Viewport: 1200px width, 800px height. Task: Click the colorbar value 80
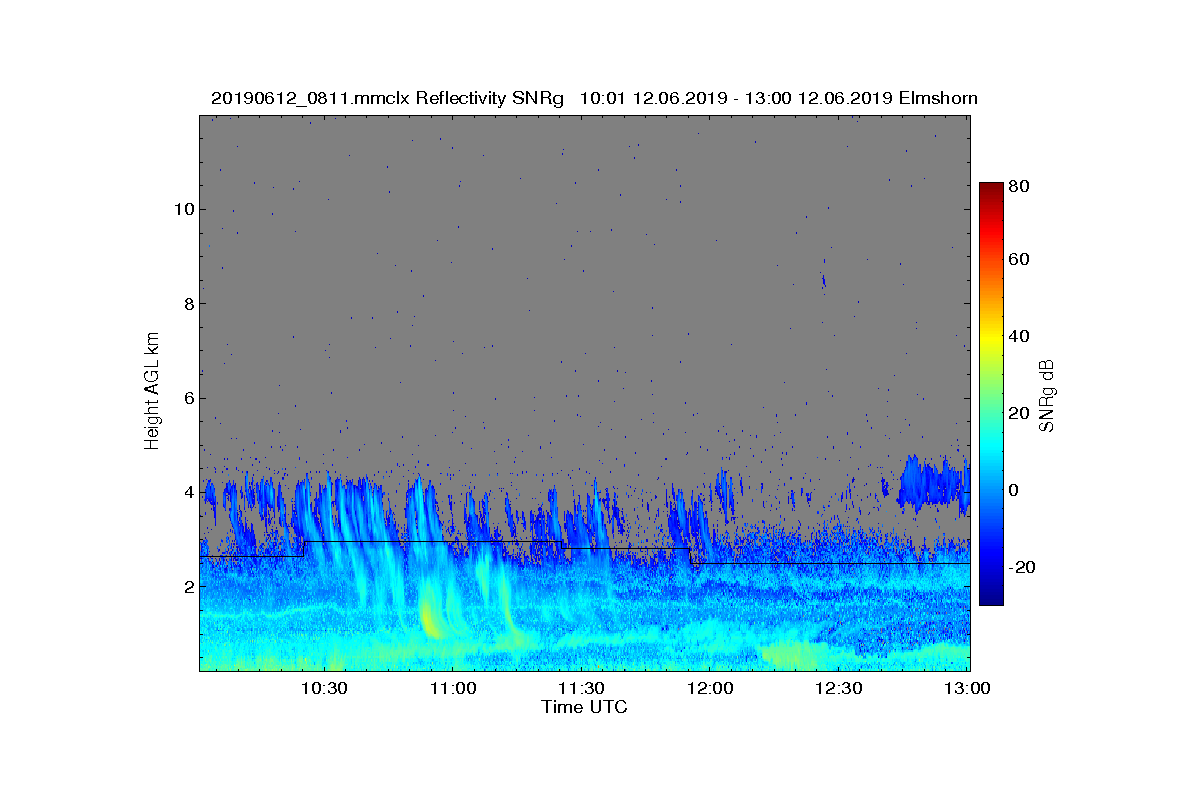(x=1019, y=186)
